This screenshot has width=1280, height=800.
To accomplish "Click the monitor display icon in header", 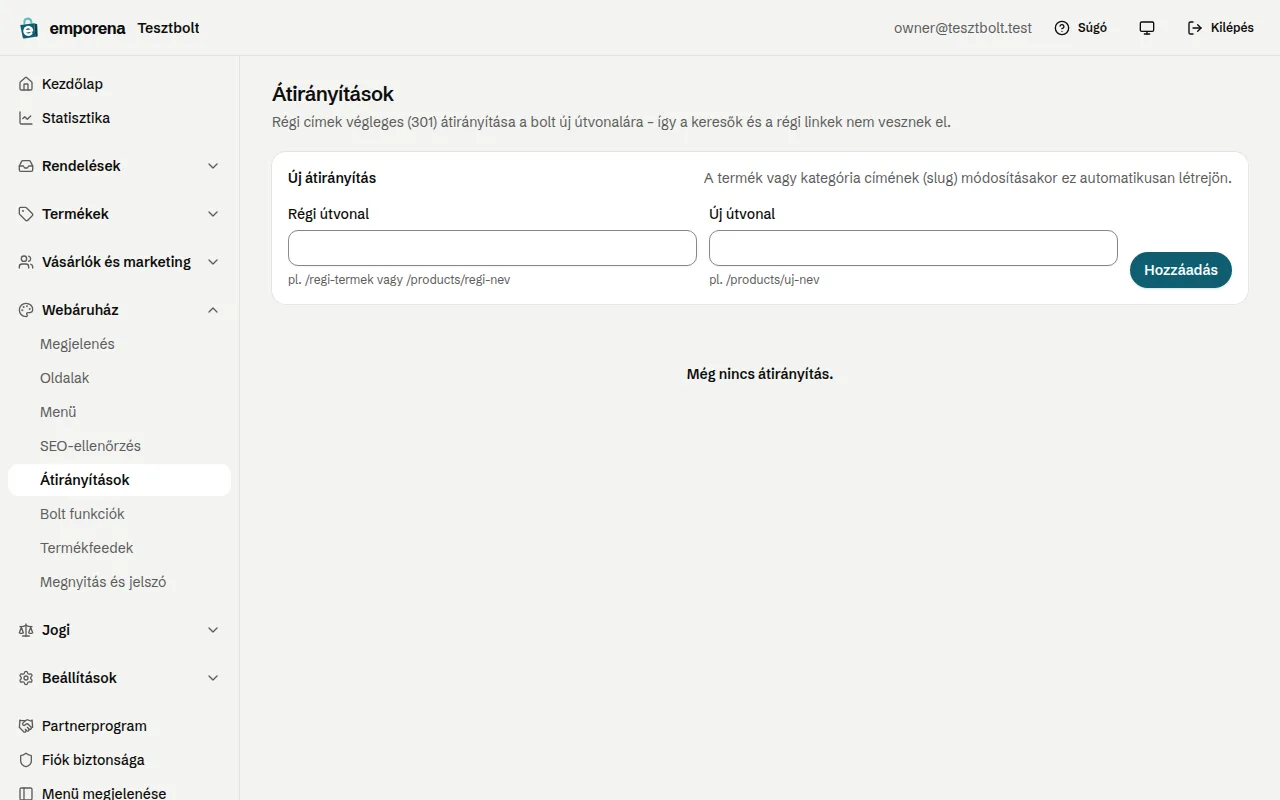I will point(1147,28).
